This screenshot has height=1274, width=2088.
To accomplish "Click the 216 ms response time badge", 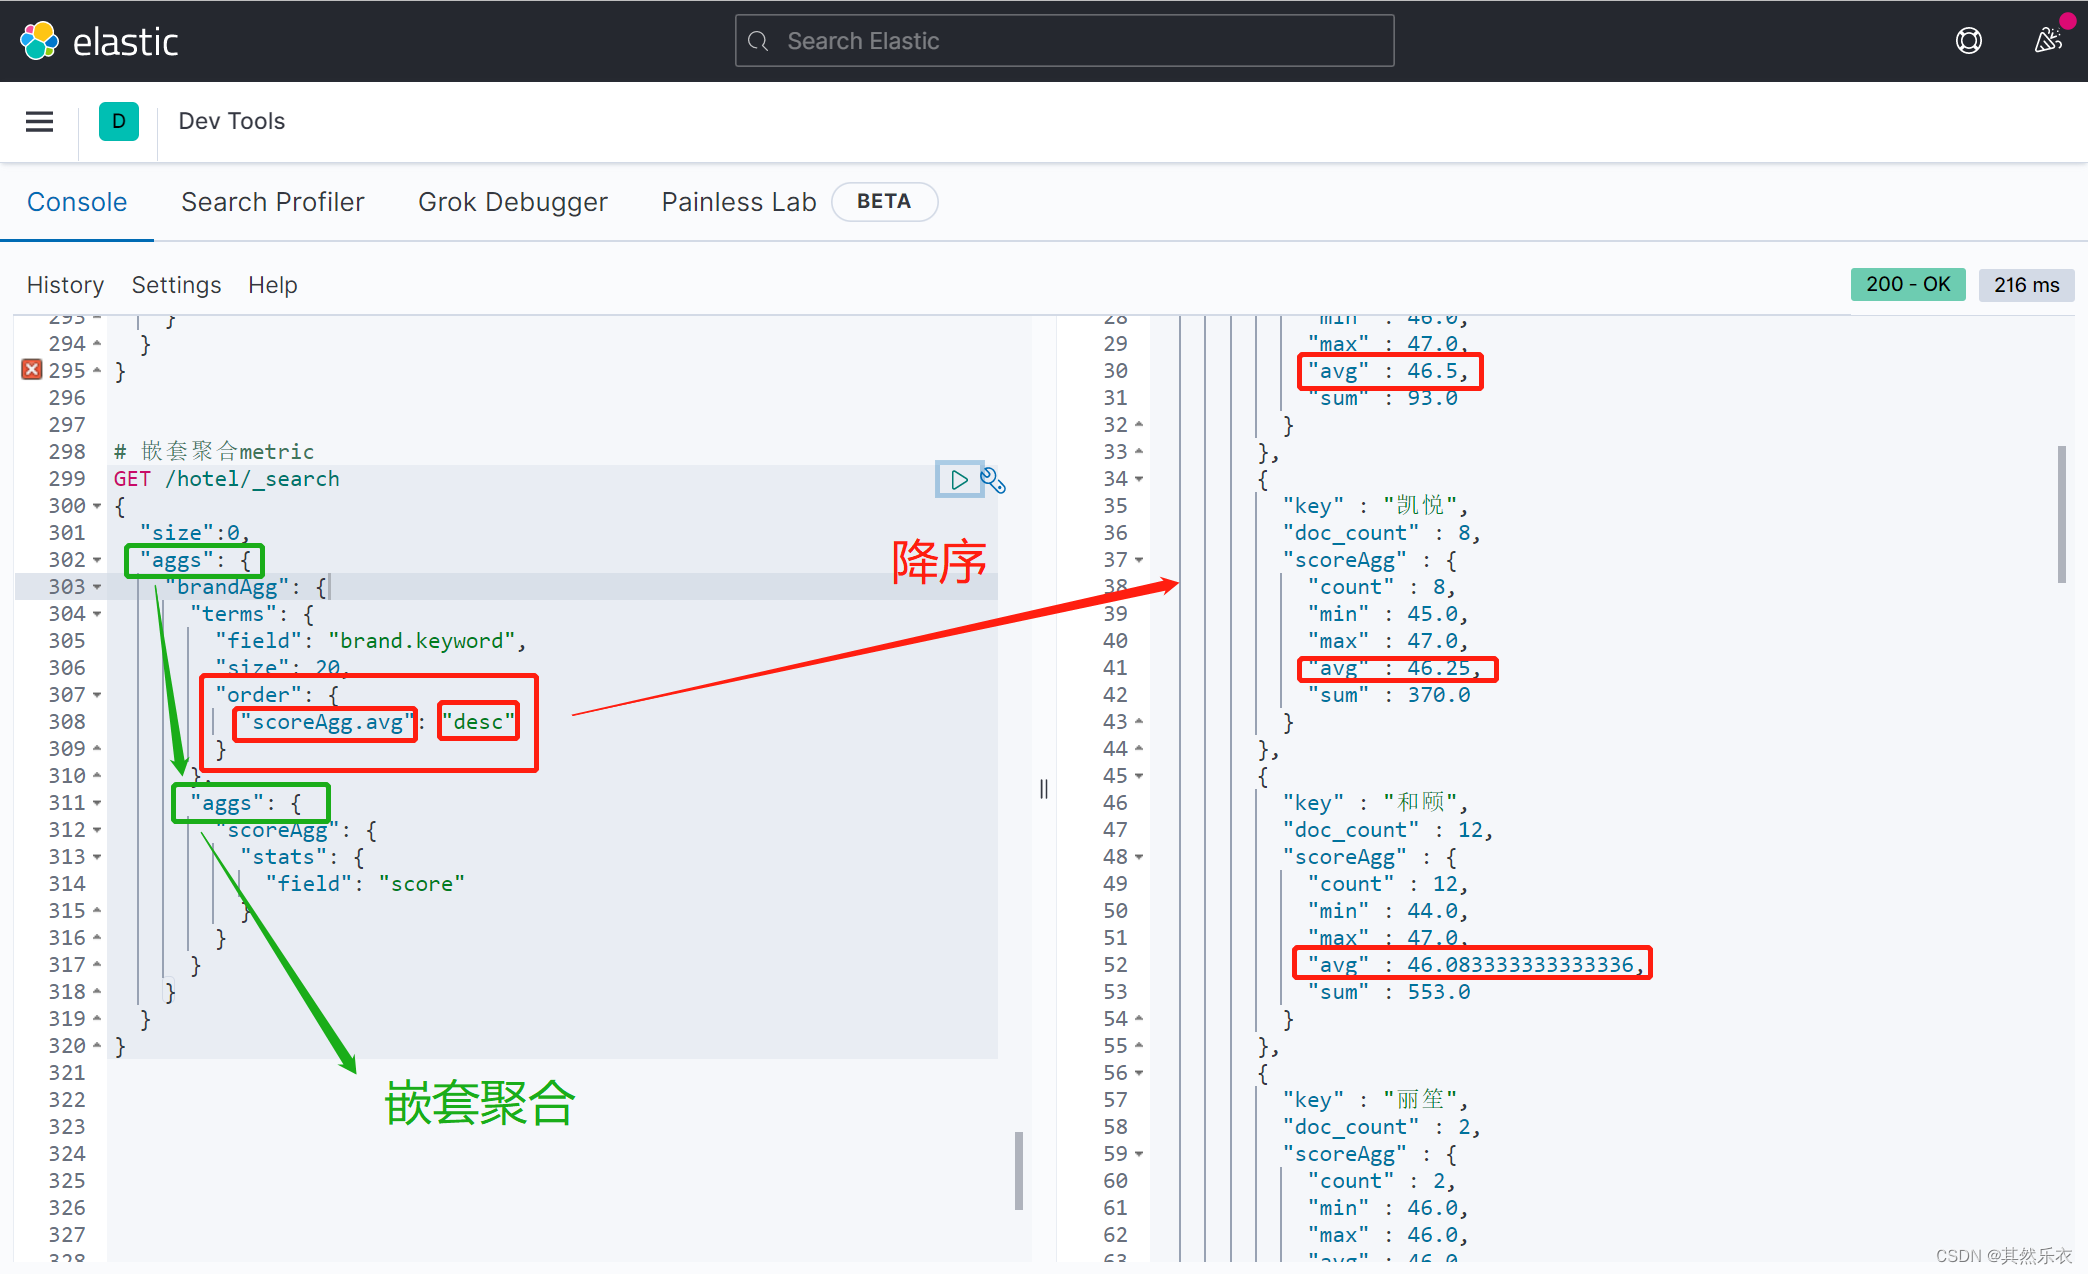I will [2026, 284].
